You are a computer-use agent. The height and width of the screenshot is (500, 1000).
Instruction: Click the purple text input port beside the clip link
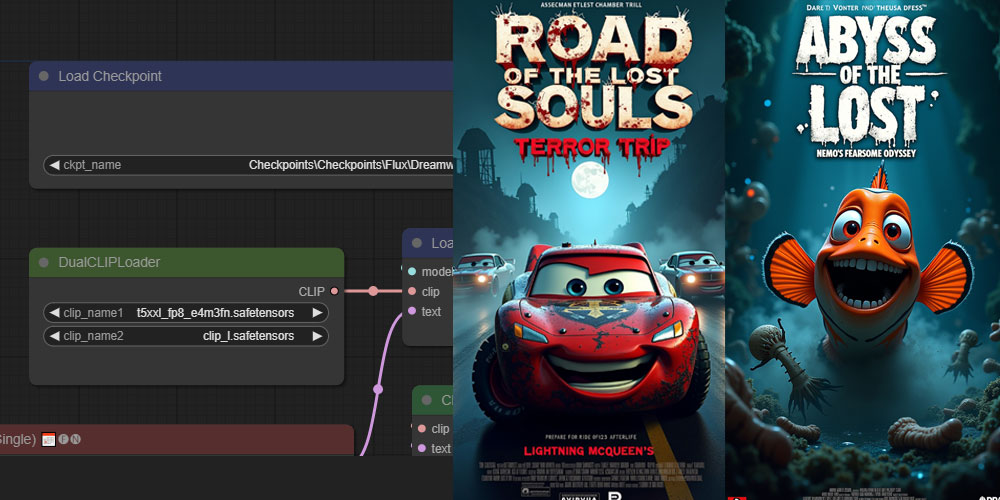[411, 311]
